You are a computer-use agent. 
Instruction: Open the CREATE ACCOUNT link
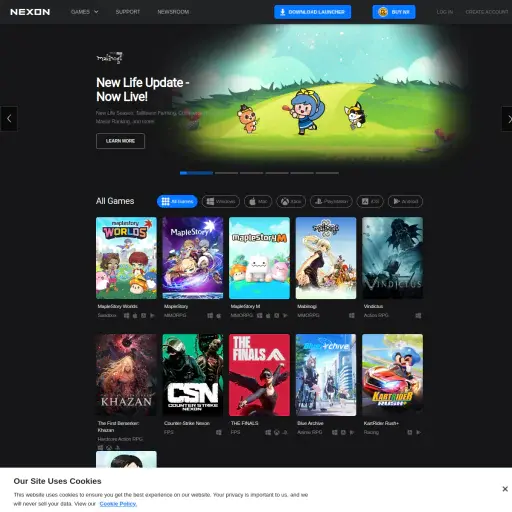pyautogui.click(x=487, y=12)
